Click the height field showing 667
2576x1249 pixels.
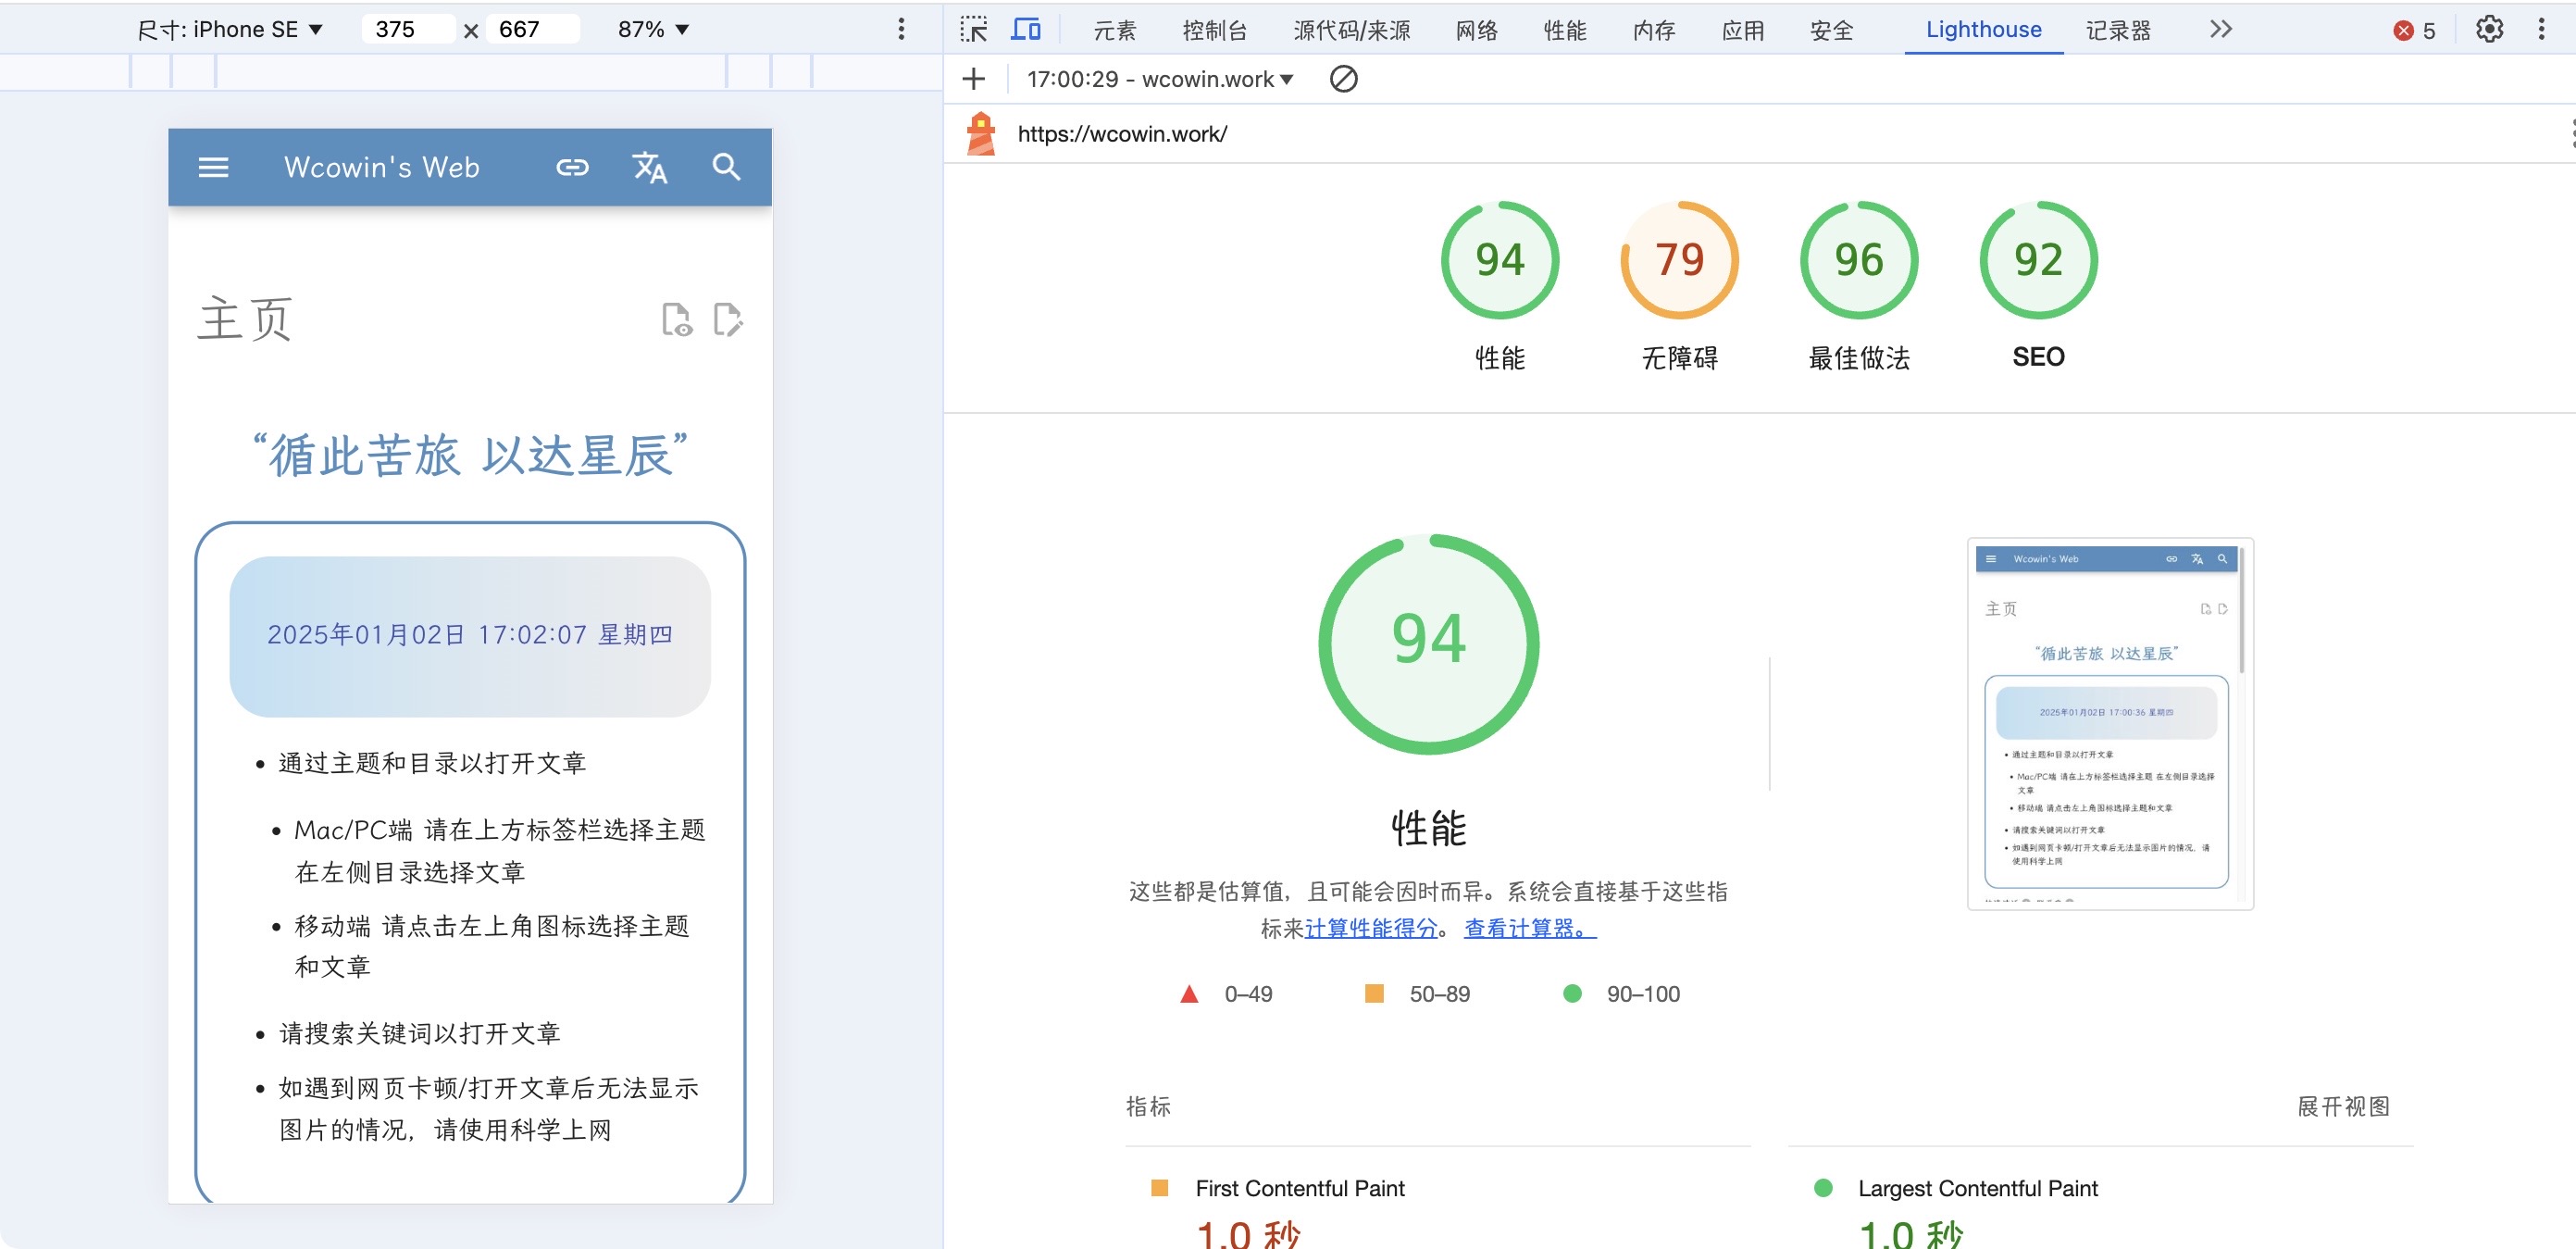[x=533, y=29]
